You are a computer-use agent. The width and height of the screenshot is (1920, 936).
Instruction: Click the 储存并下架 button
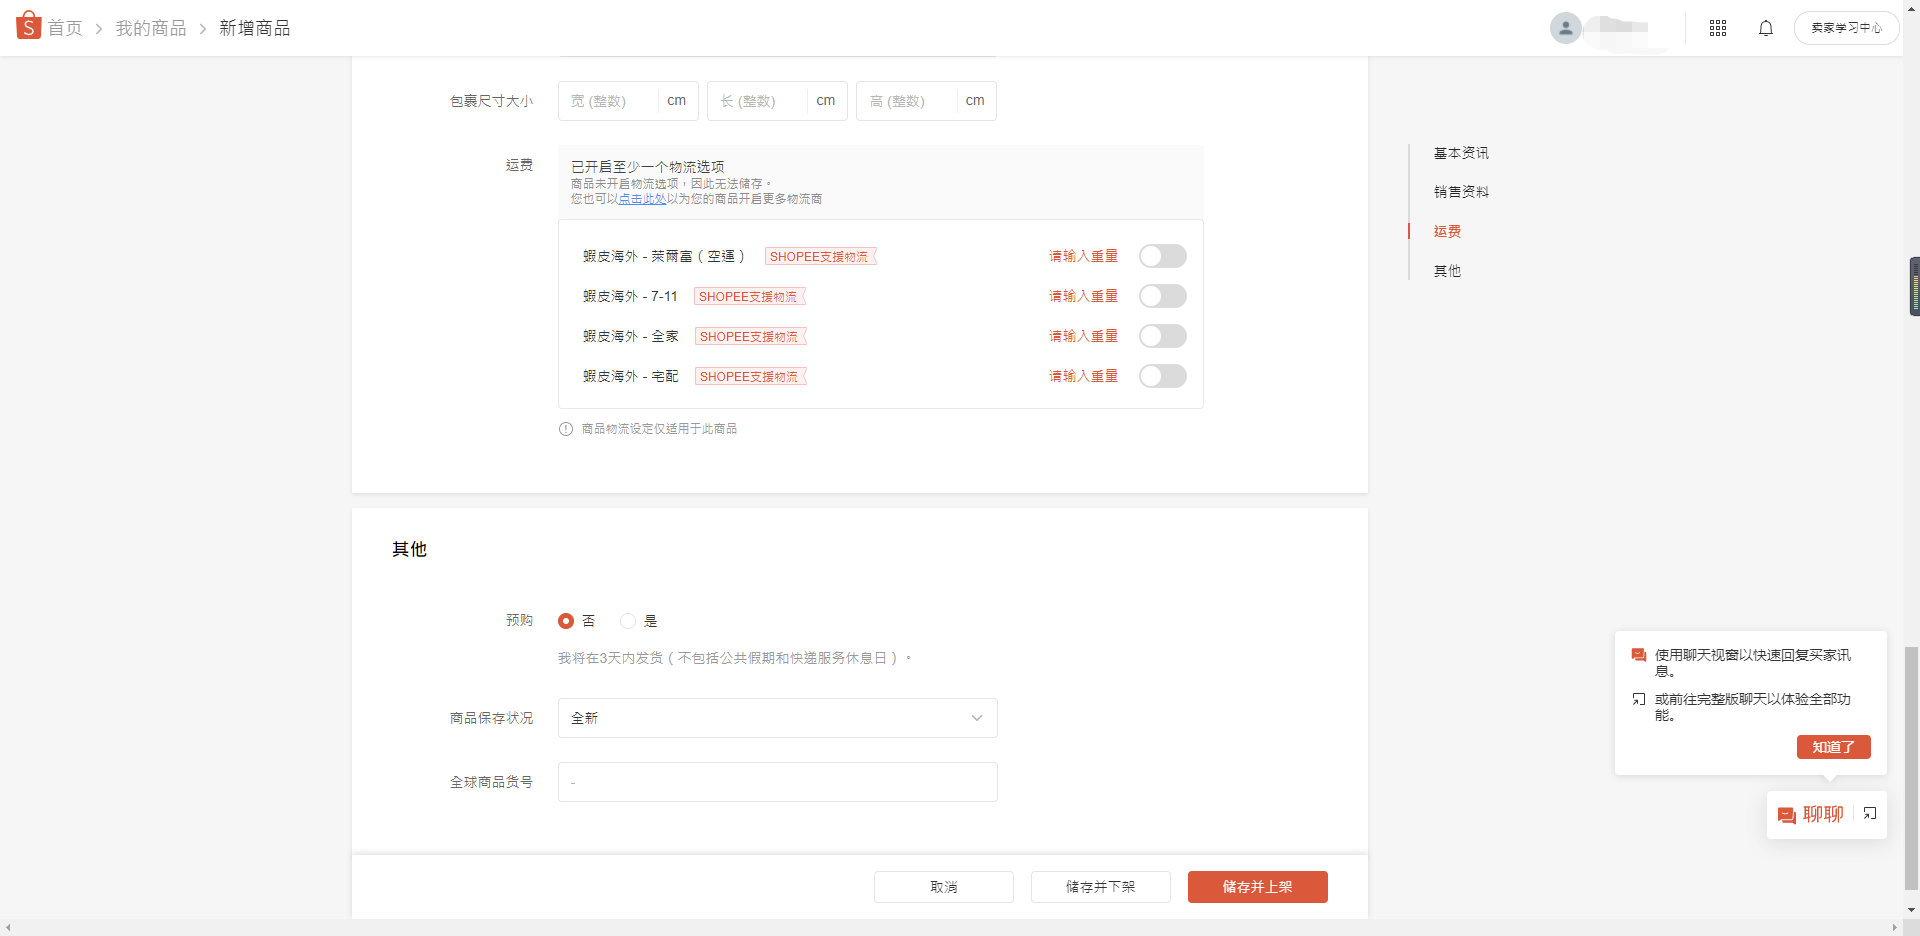1101,887
